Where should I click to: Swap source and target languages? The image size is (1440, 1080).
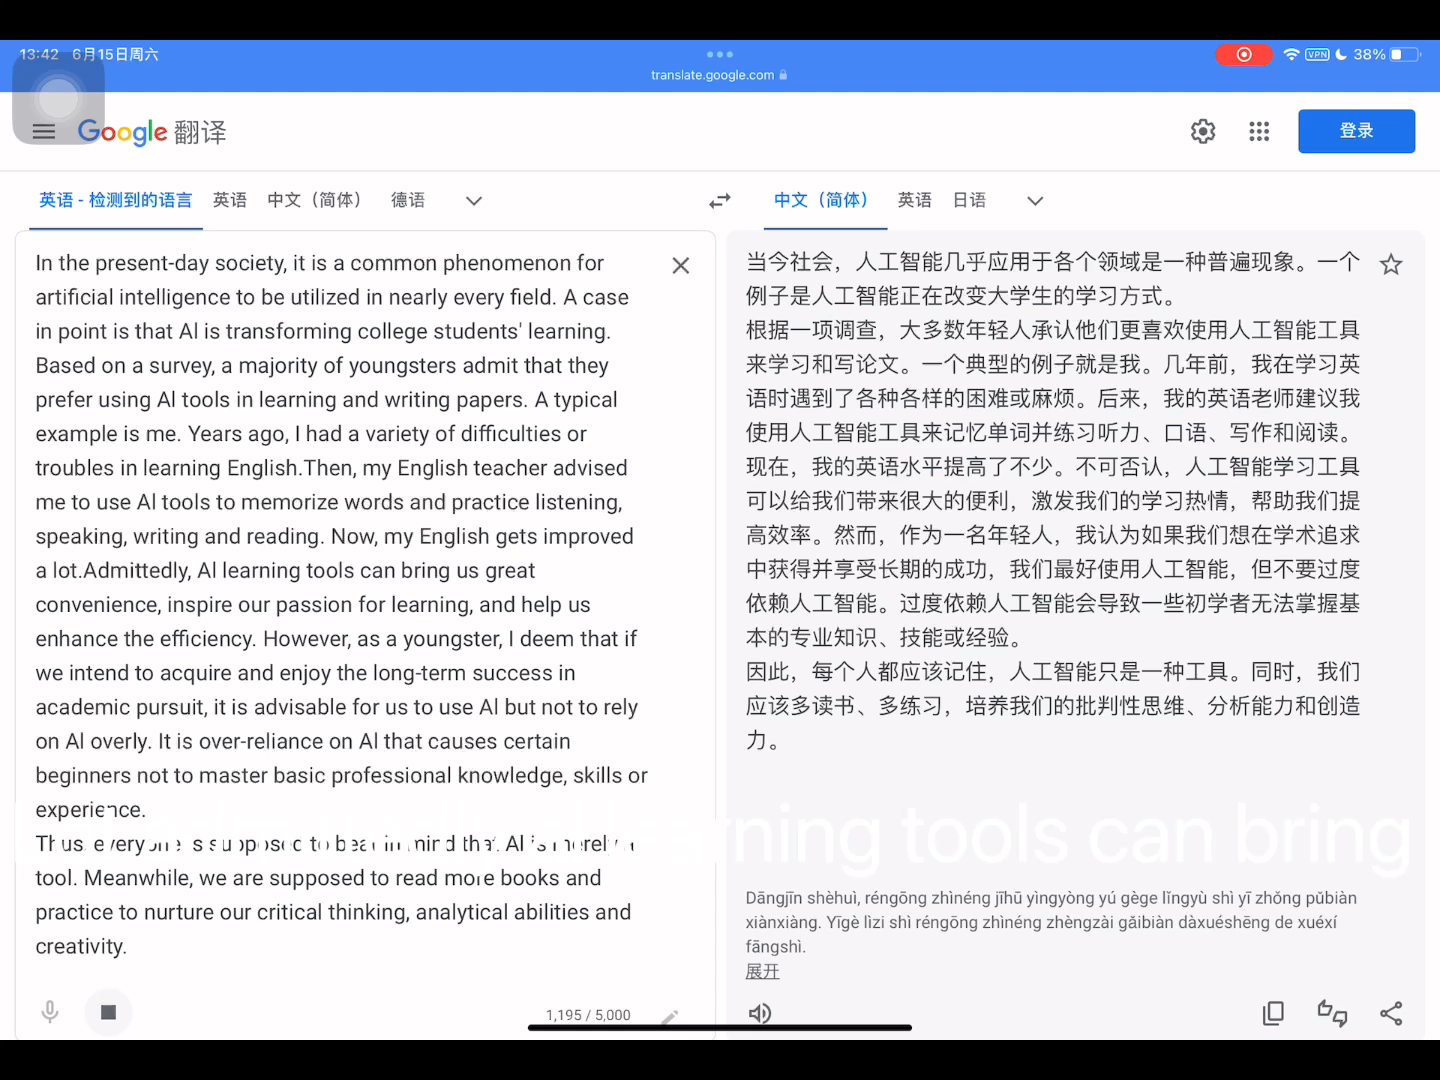[720, 201]
